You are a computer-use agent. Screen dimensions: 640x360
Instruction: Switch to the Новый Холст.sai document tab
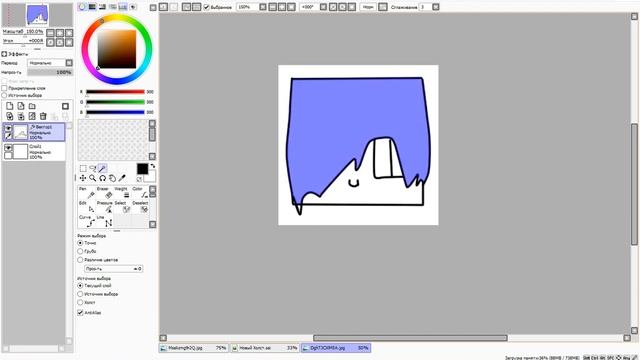pos(264,348)
